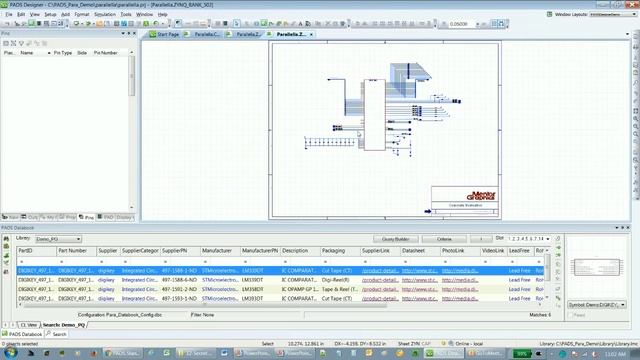The width and height of the screenshot is (640, 360).
Task: Open the Search bottom tab
Action: 56,334
